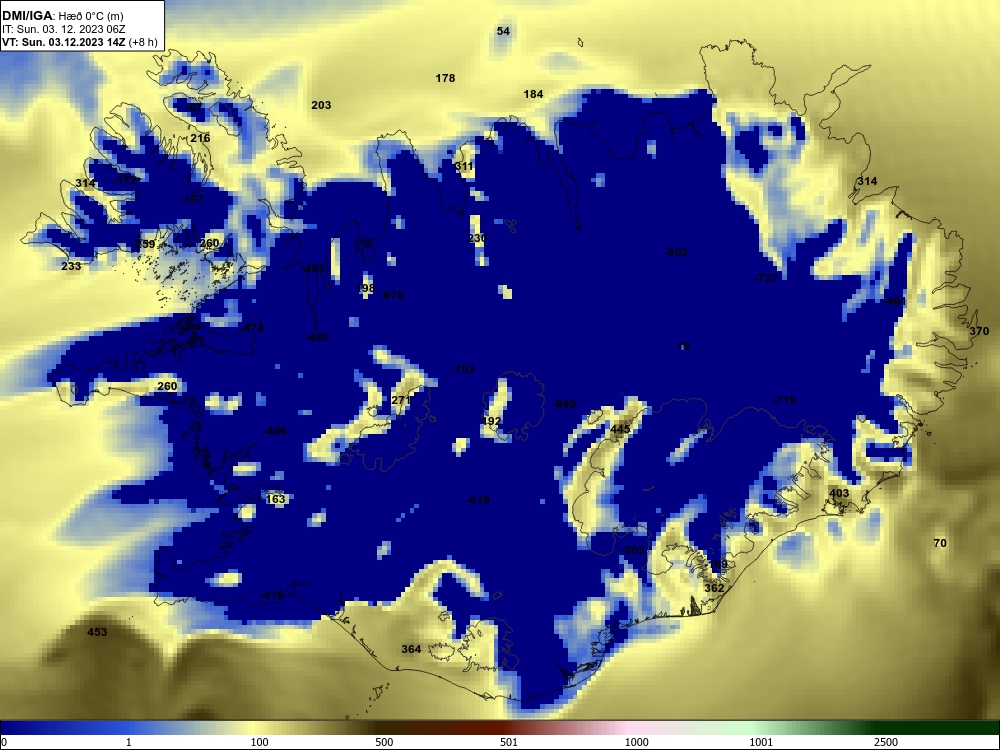Screen dimensions: 1000x750
Task: Click the legend tick label 2500
Action: [886, 742]
